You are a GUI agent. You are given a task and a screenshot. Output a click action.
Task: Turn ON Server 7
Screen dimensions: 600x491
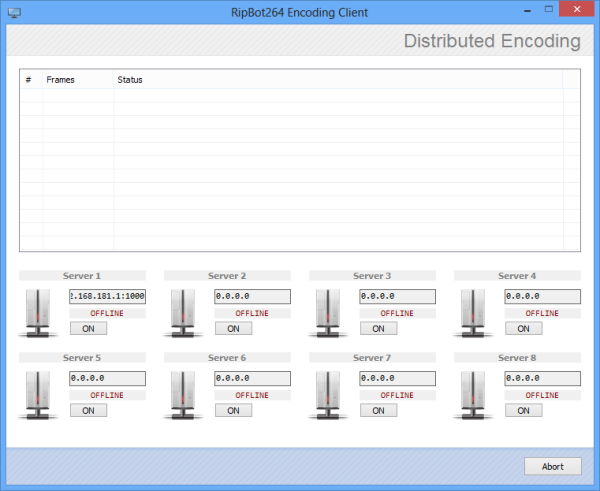[378, 410]
